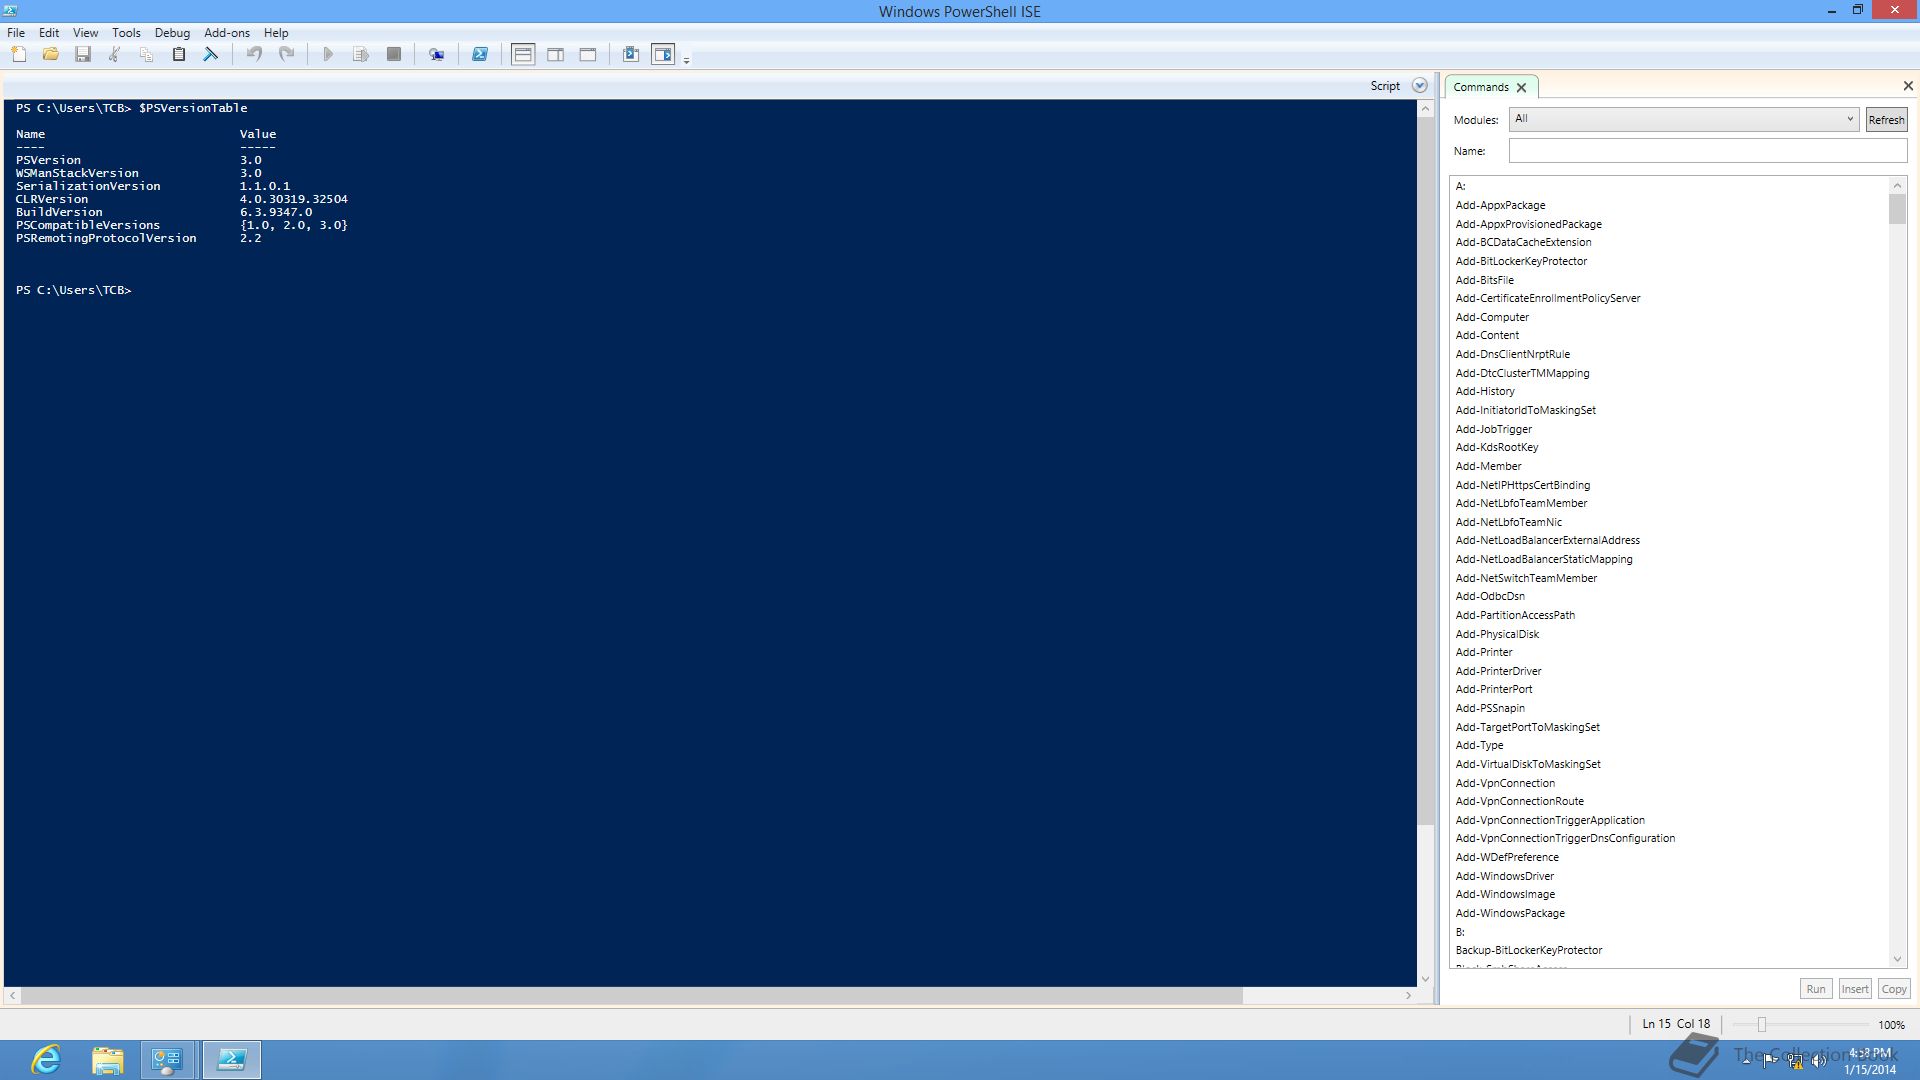Clear the console pane with squeegee icon
Screen dimensions: 1920x1080
(211, 55)
